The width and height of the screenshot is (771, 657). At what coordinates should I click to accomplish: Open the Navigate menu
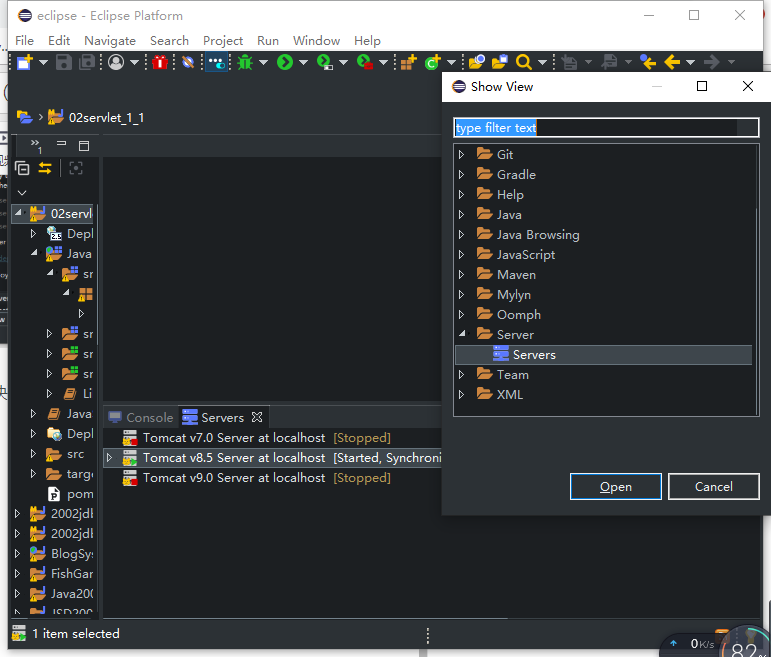110,40
